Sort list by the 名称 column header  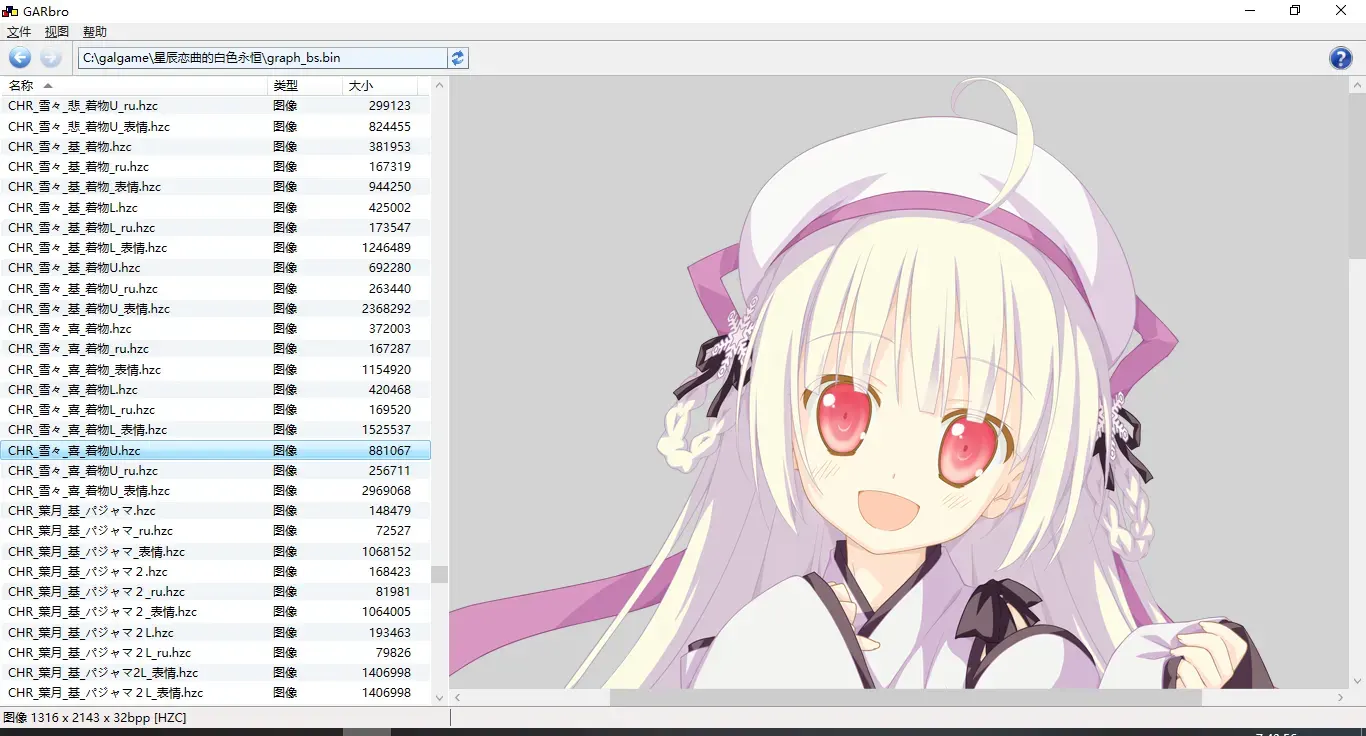coord(135,86)
